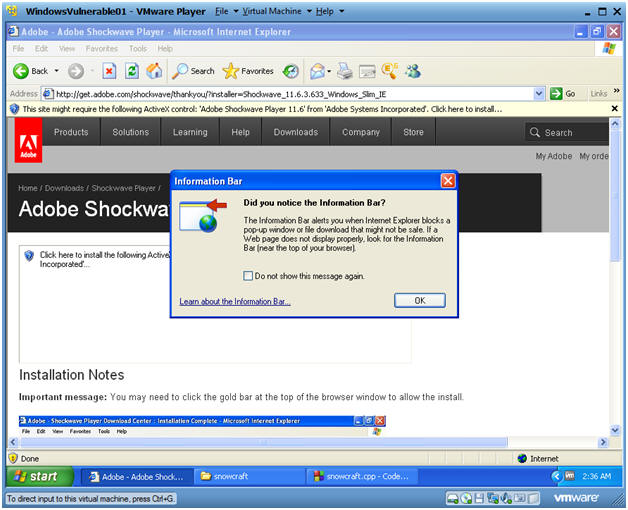Close the Information Bar dialog with red X
Viewport: 628px width, 510px height.
[448, 181]
